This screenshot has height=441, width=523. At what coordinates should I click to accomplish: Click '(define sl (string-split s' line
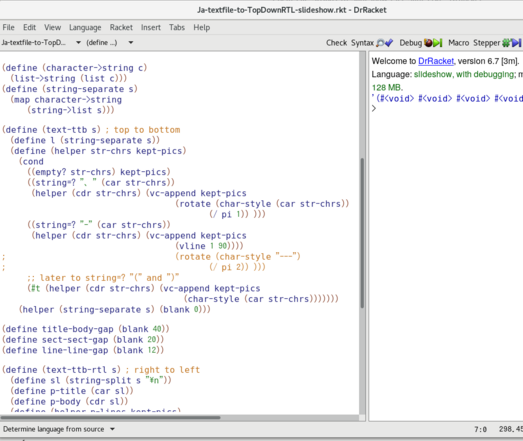(91, 381)
